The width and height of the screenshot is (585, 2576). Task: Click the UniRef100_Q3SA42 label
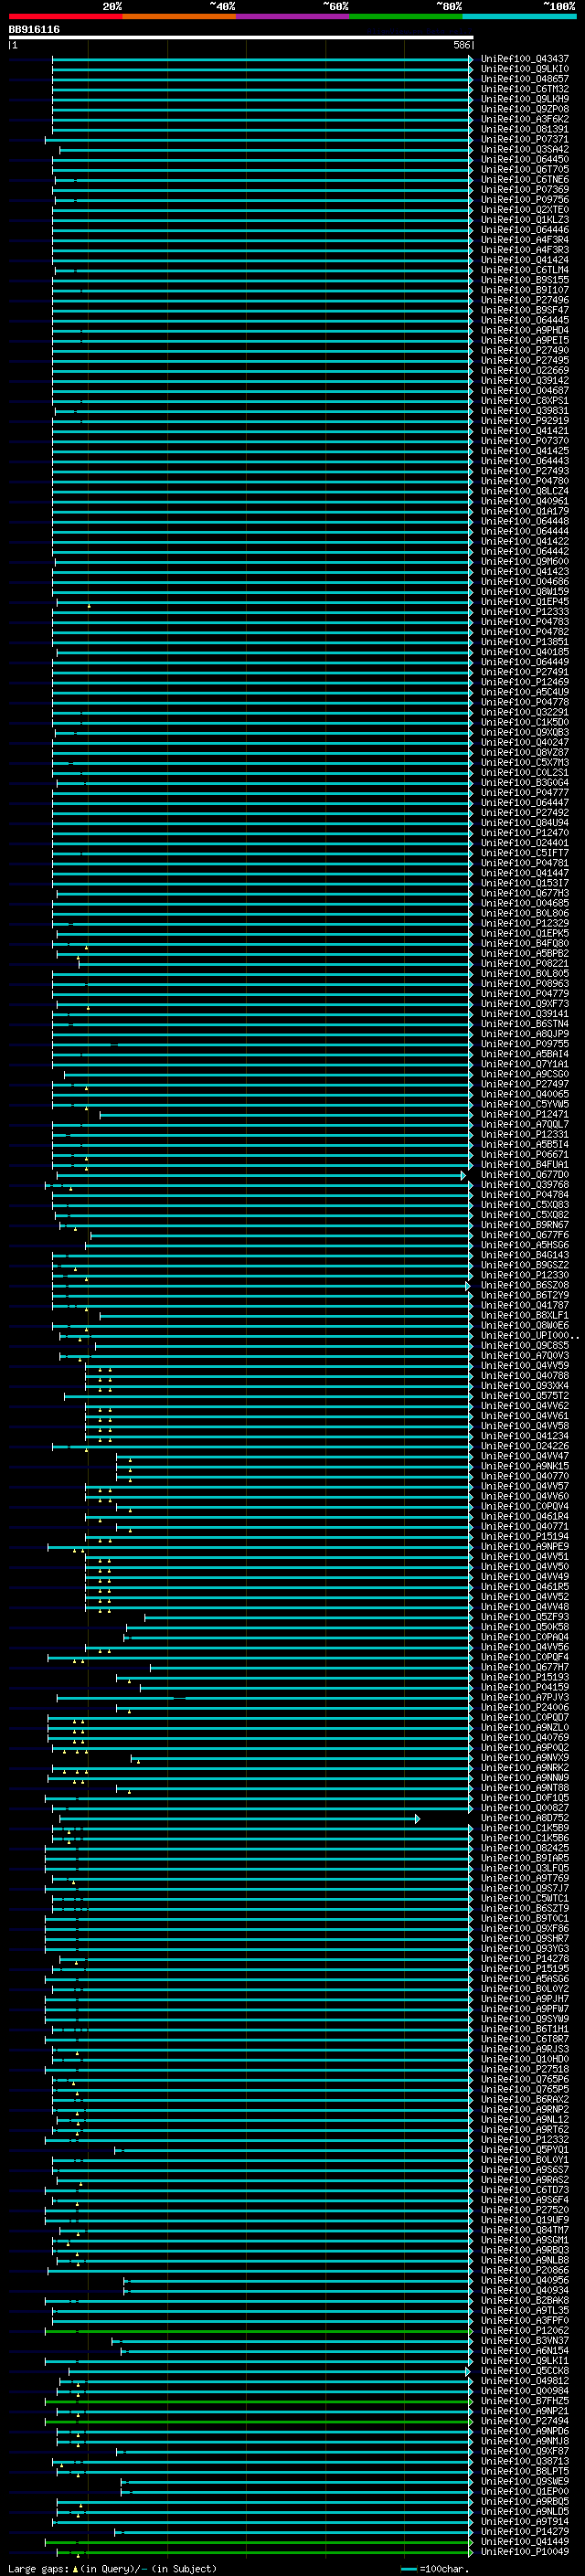pos(525,150)
